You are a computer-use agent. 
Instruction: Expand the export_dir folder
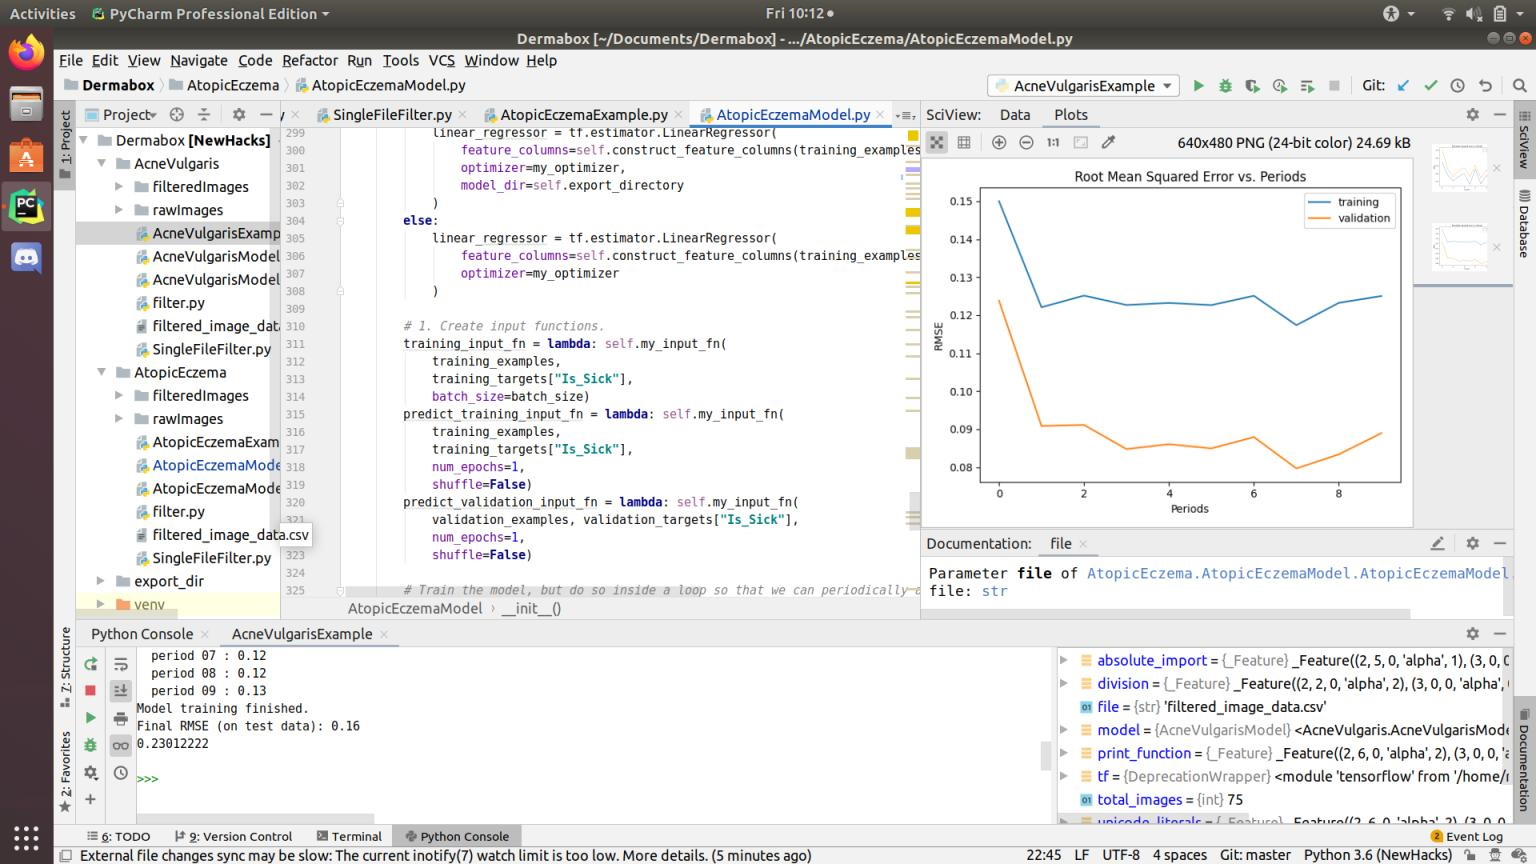pos(100,581)
